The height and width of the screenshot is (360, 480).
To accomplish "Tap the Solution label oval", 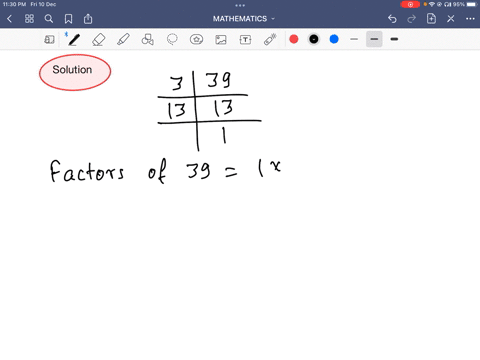I will [x=75, y=72].
